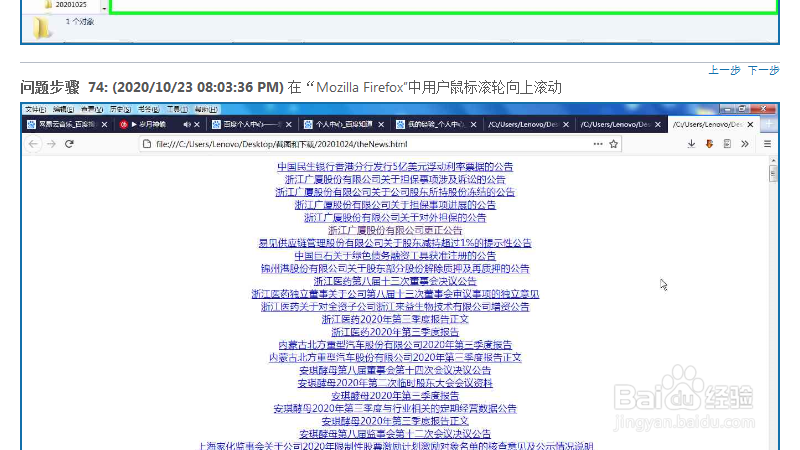Viewport: 800px width, 450px height.
Task: Open link 浙江医药第八届十三次董事会决议公告
Action: coord(395,281)
